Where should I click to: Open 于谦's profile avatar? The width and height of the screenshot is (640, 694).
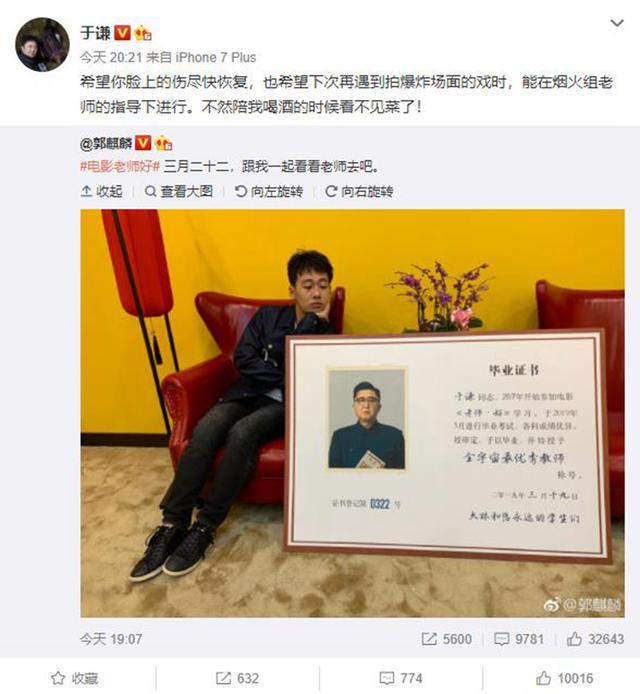pyautogui.click(x=42, y=44)
